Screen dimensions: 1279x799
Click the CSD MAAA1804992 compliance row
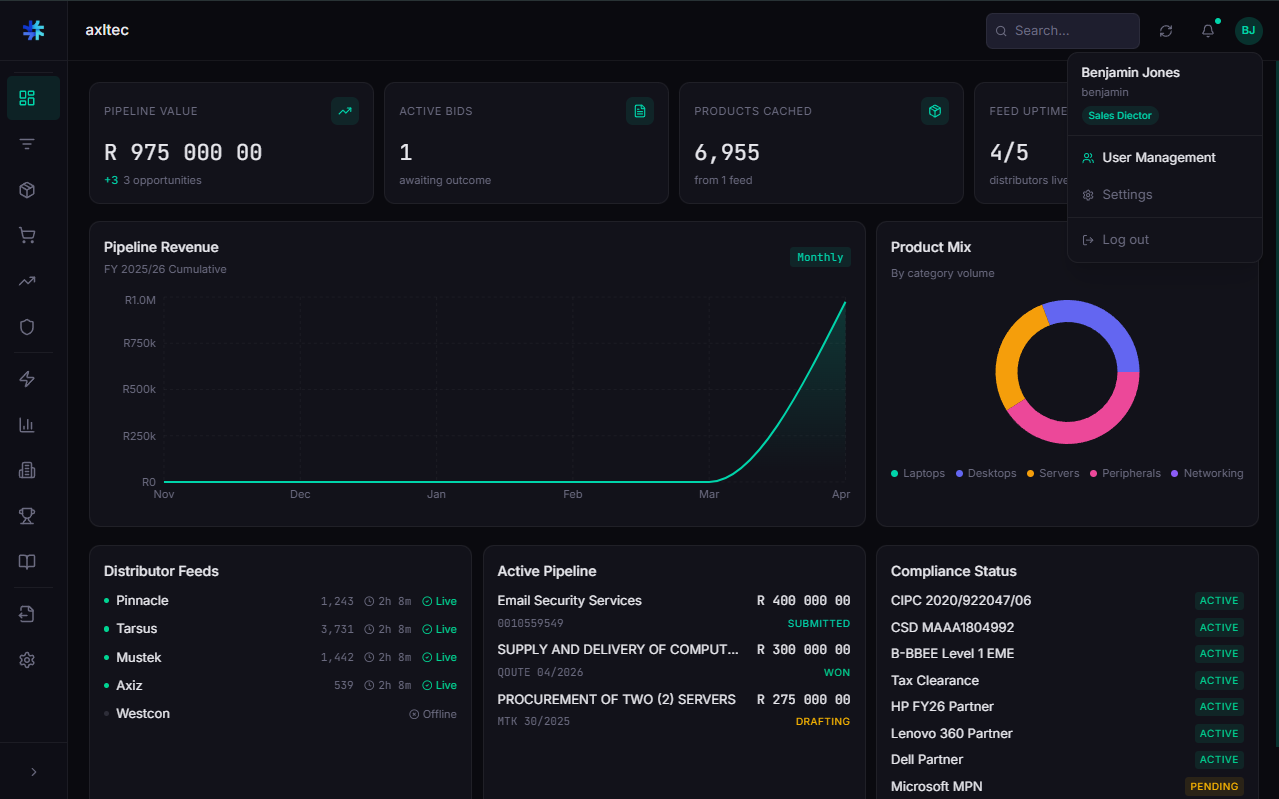[x=1067, y=628]
